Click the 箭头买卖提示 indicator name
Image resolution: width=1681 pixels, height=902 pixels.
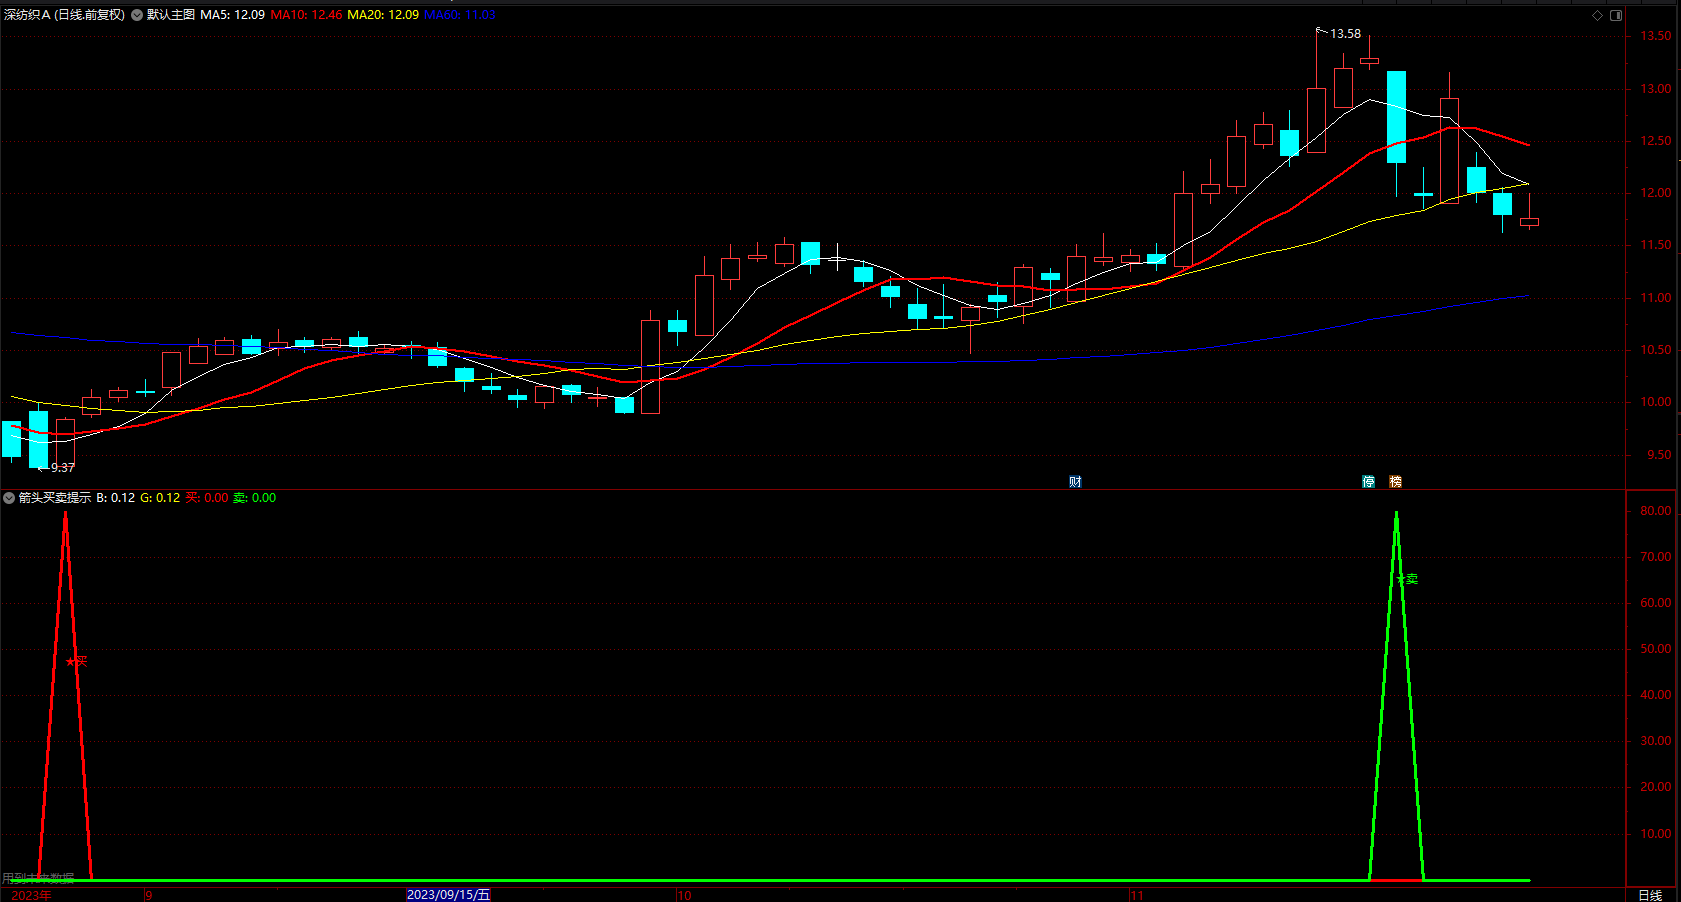coord(55,498)
